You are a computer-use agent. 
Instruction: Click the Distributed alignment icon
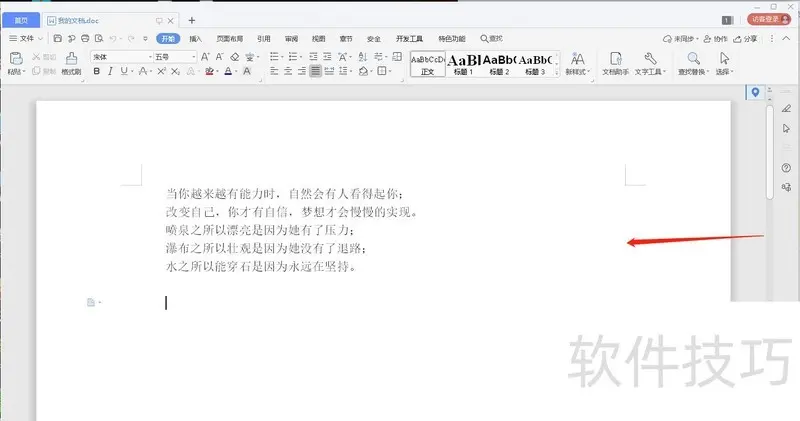pos(330,71)
